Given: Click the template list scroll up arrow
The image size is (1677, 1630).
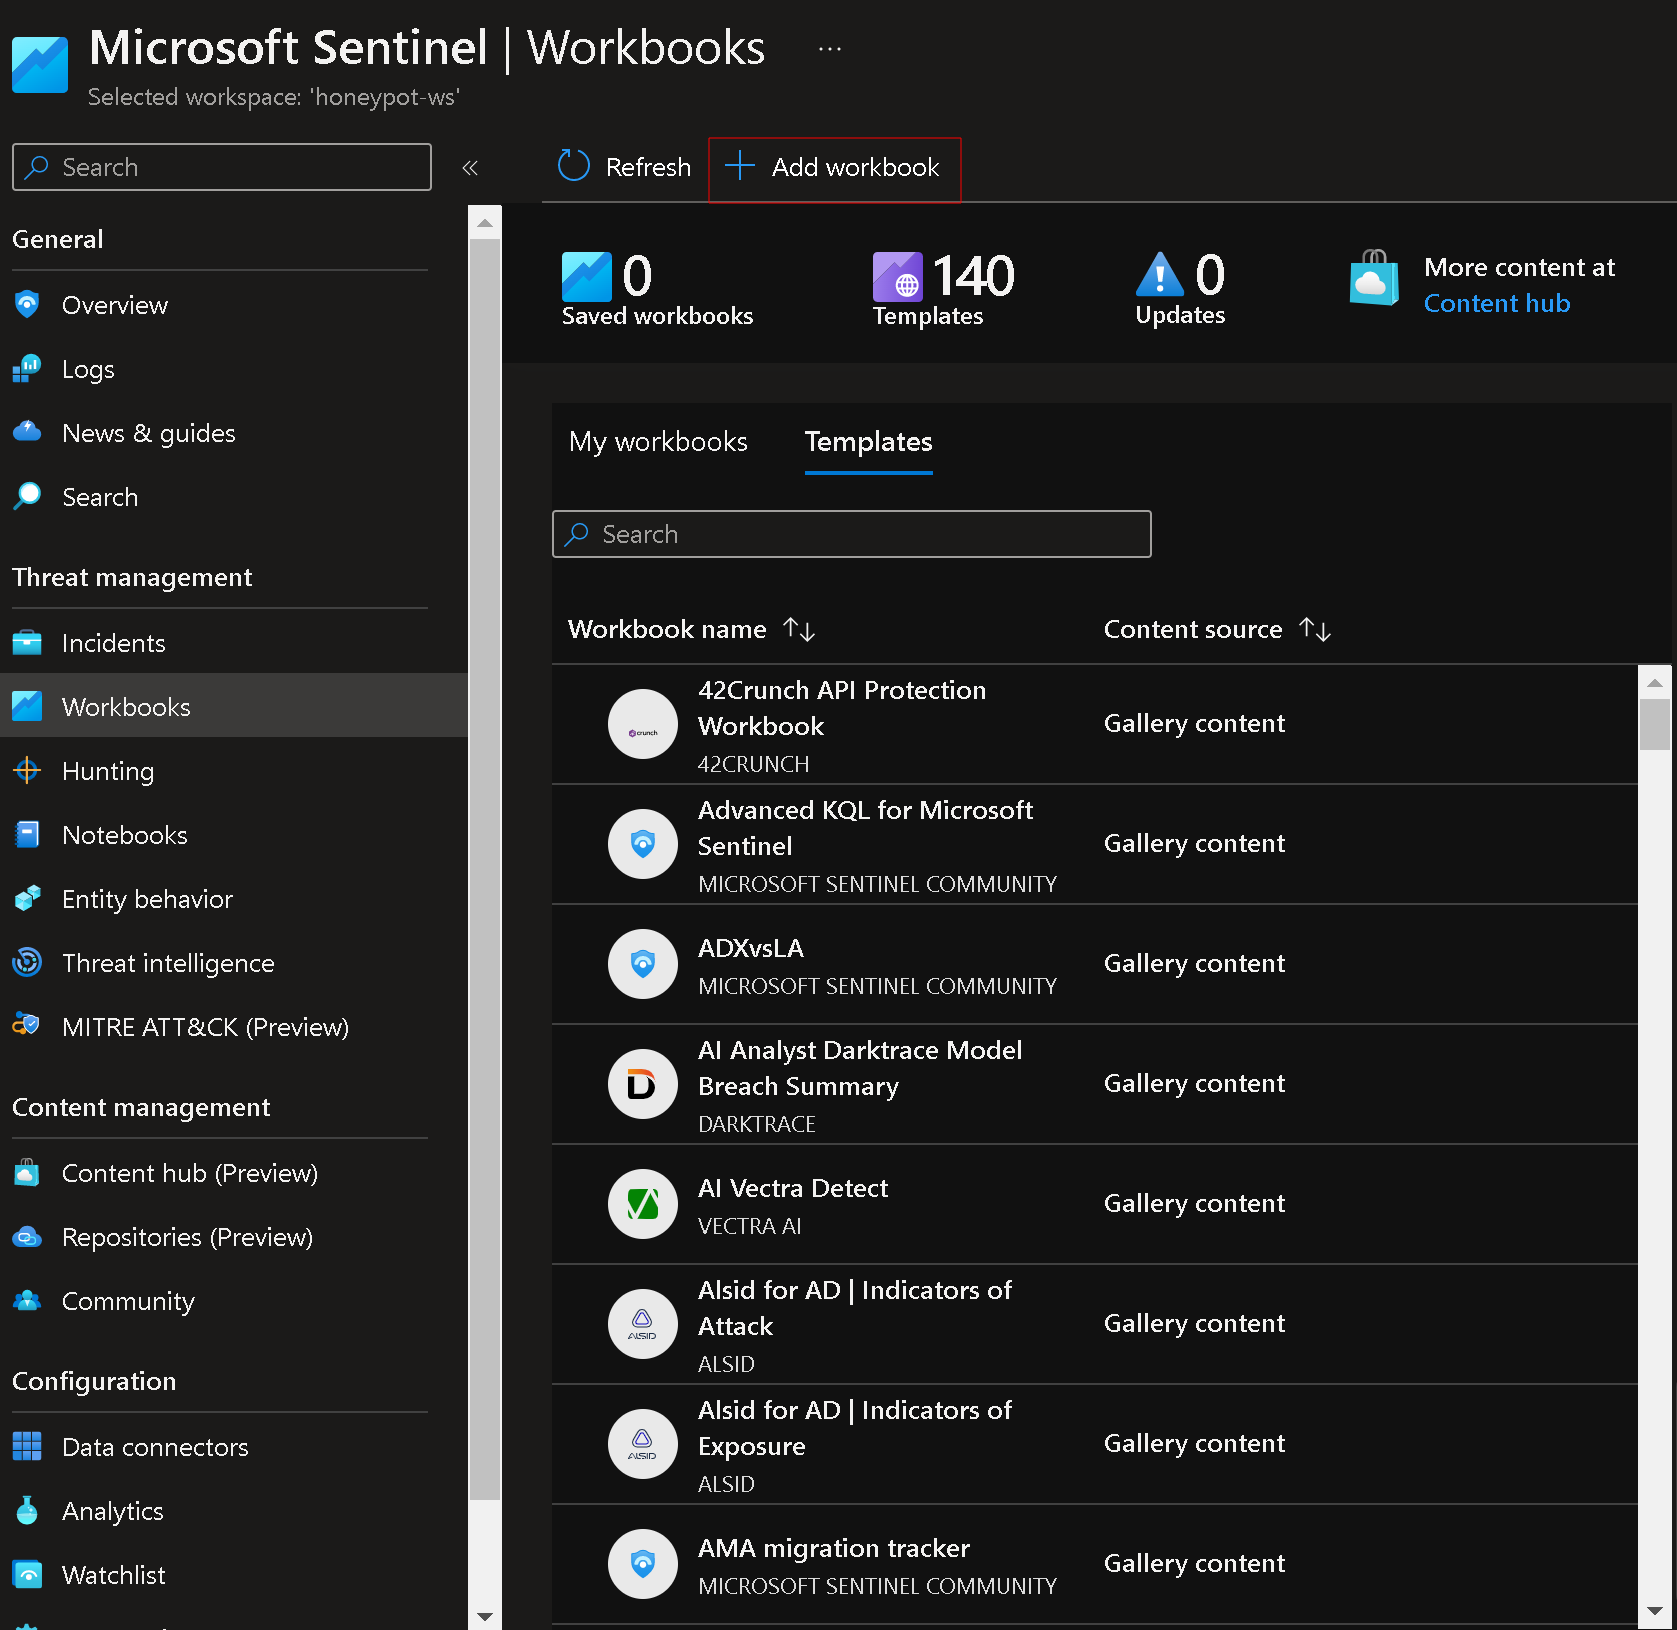Looking at the screenshot, I should click(1655, 683).
